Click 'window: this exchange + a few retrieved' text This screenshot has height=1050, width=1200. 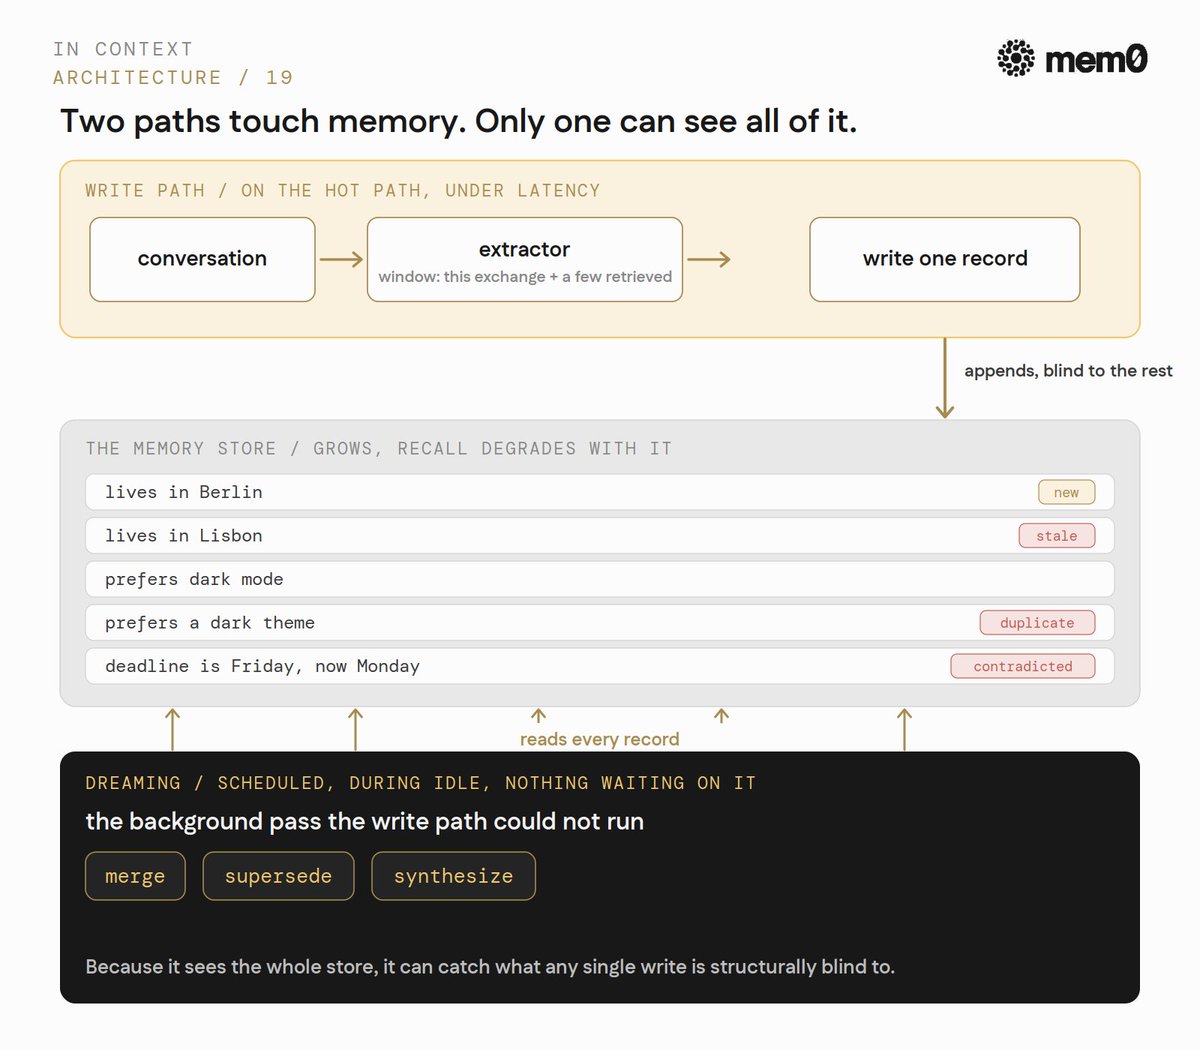click(525, 277)
